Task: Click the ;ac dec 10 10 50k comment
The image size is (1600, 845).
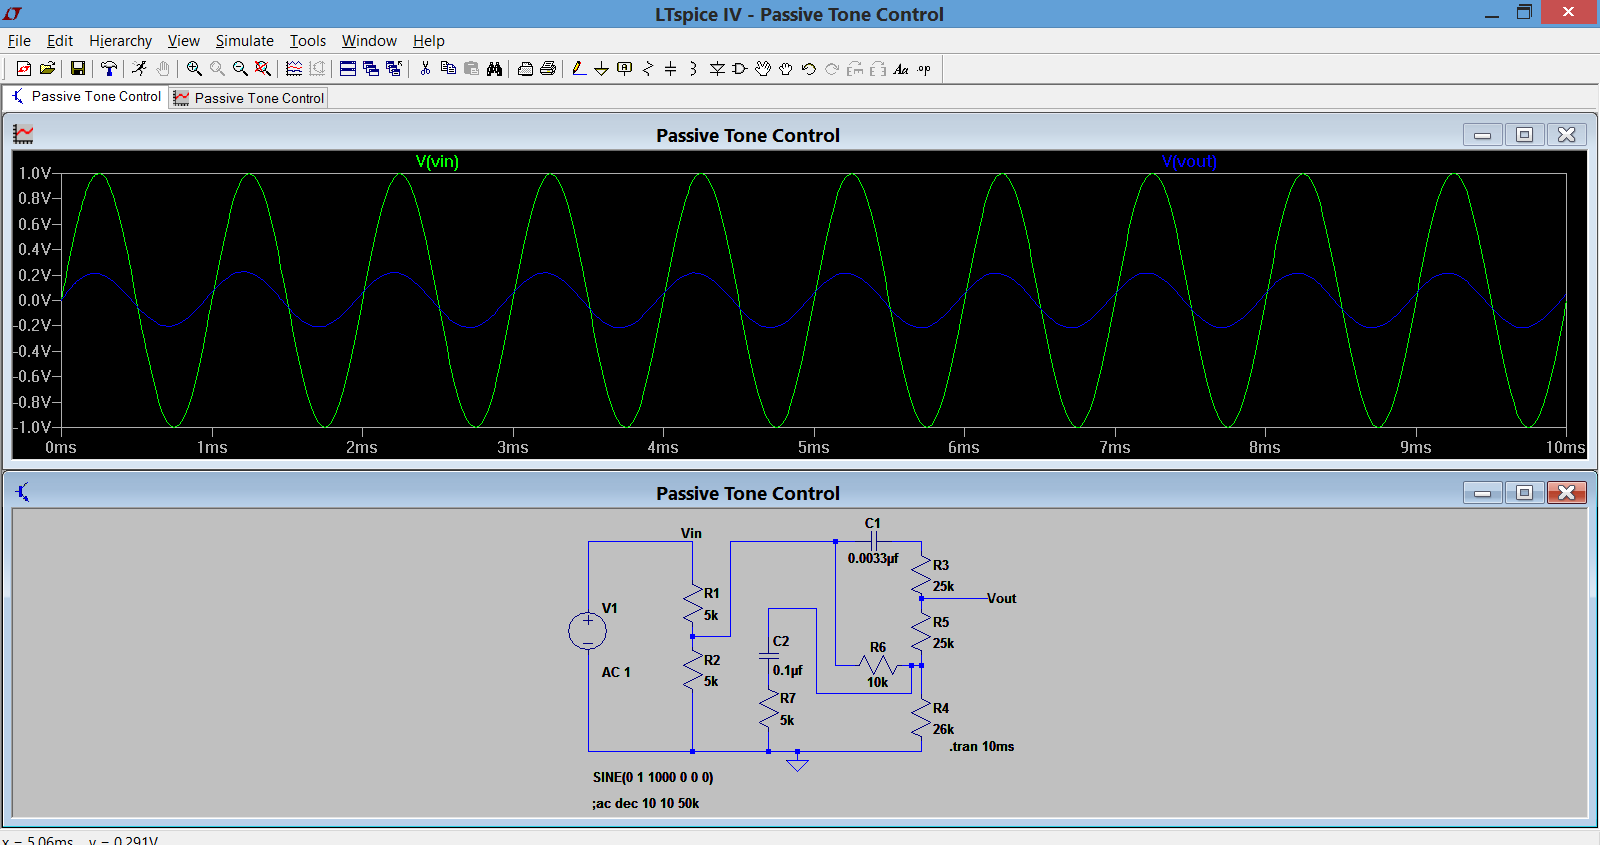Action: pyautogui.click(x=645, y=803)
